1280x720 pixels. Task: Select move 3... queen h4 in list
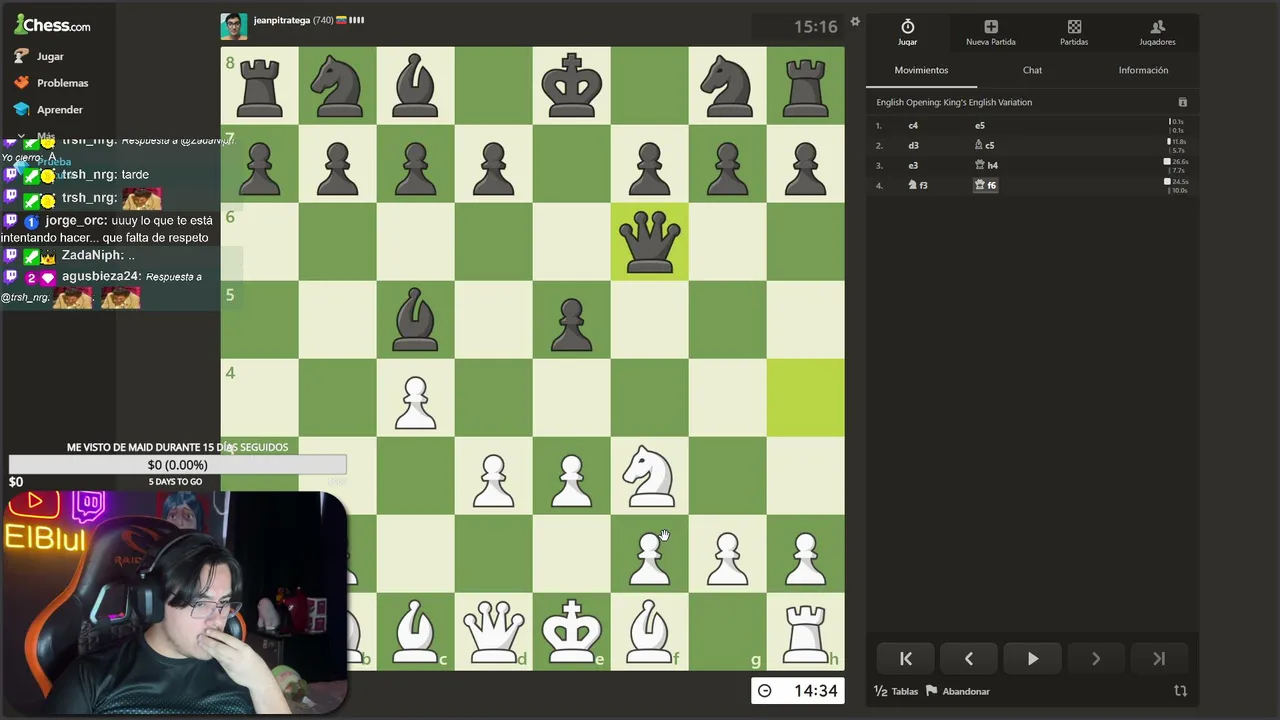coord(986,166)
